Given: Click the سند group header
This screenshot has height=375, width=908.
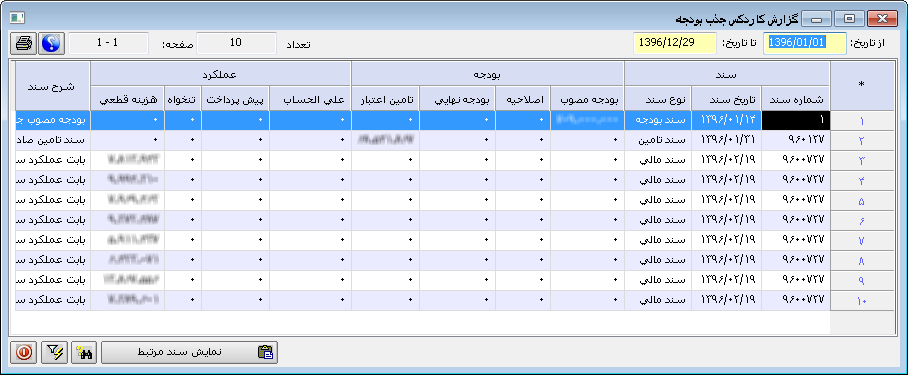Looking at the screenshot, I should tap(727, 74).
